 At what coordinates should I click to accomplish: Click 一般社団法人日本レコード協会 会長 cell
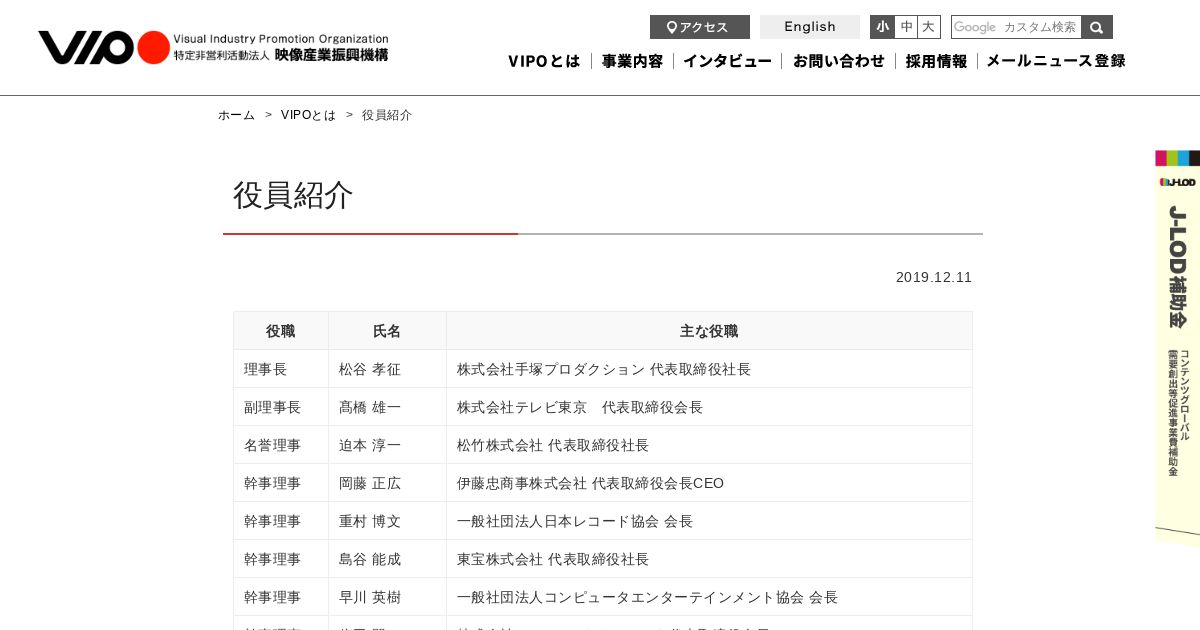[709, 521]
